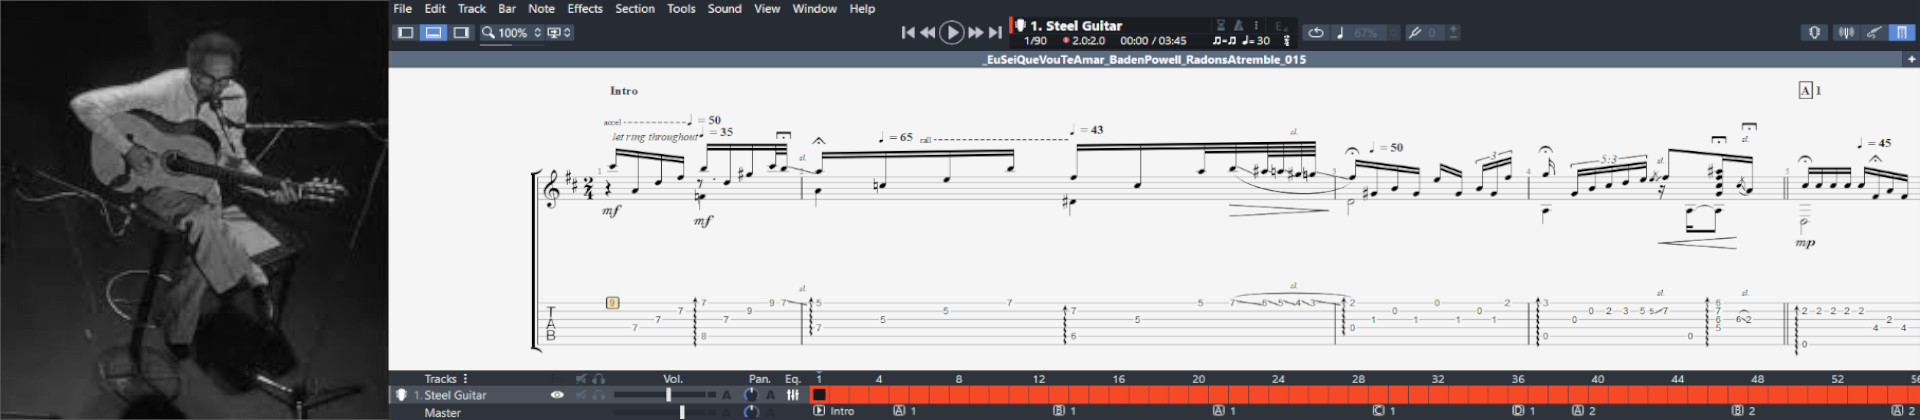Open the Help menu

(x=862, y=8)
